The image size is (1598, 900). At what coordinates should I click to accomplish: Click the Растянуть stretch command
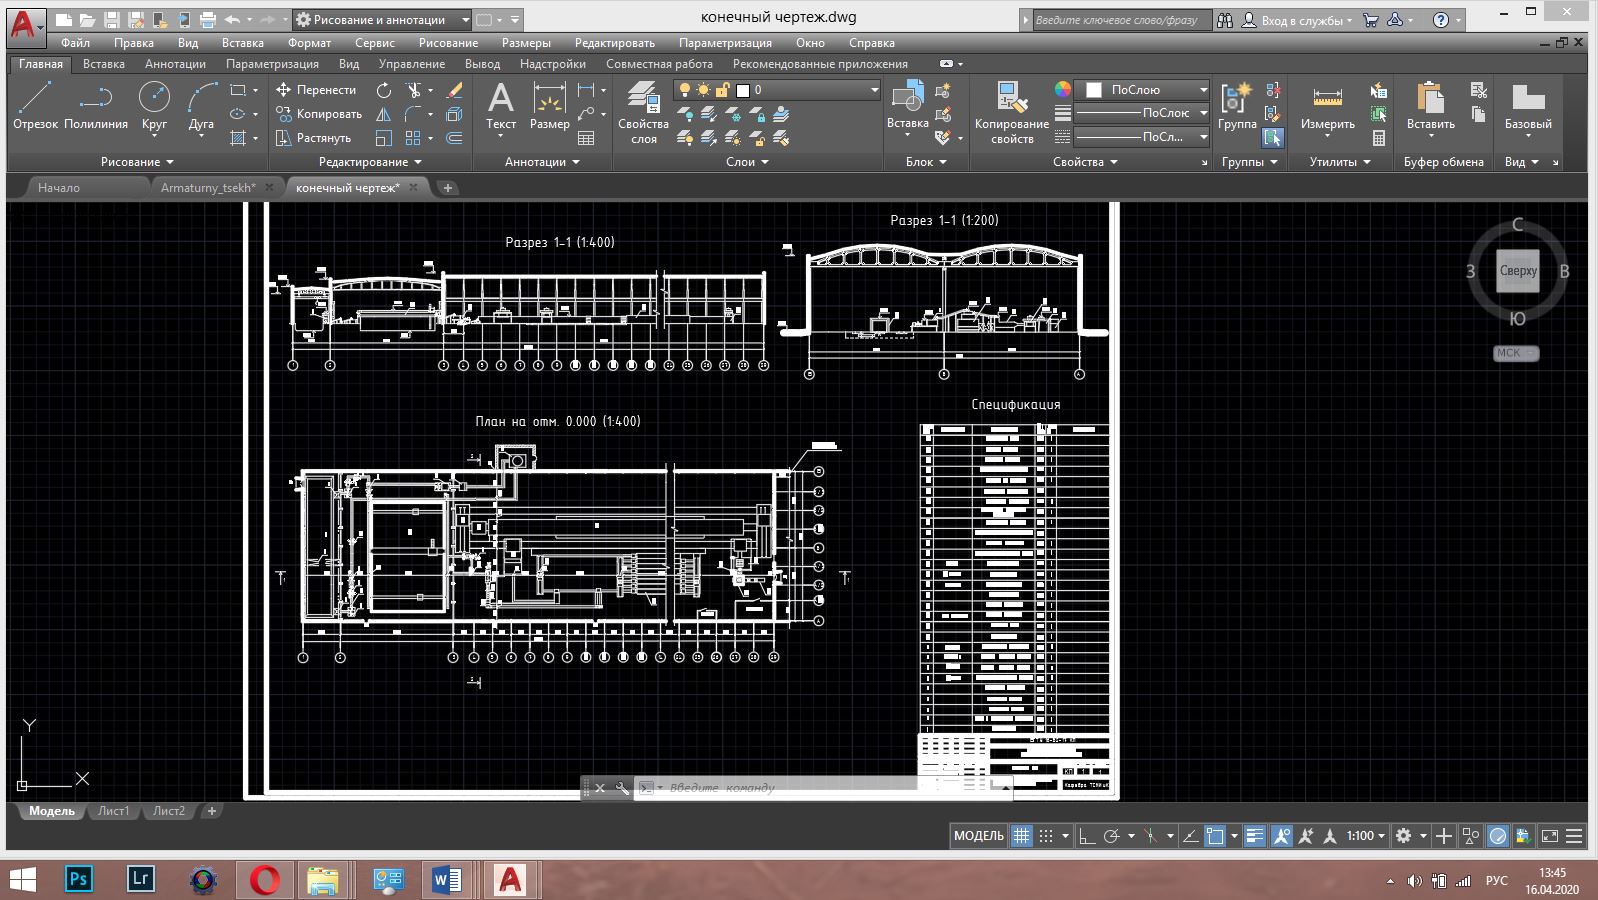tap(313, 138)
